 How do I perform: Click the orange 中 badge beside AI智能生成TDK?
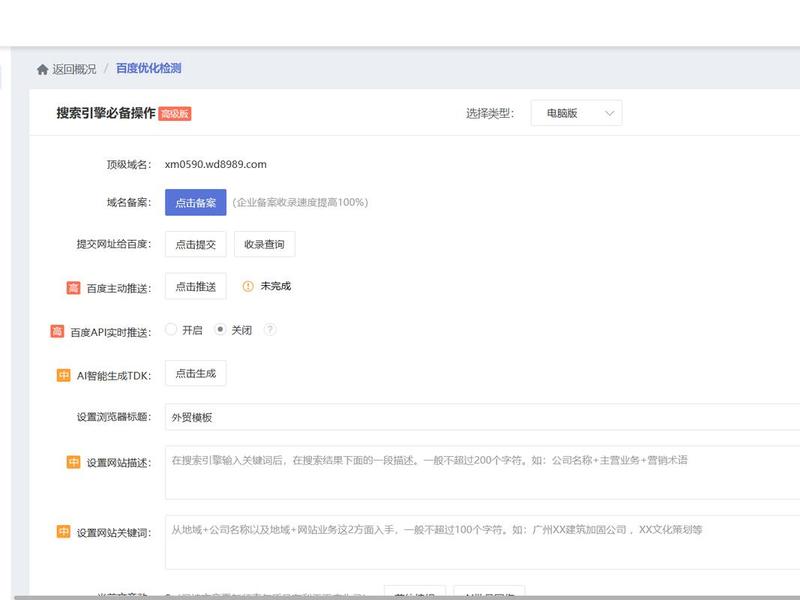63,376
